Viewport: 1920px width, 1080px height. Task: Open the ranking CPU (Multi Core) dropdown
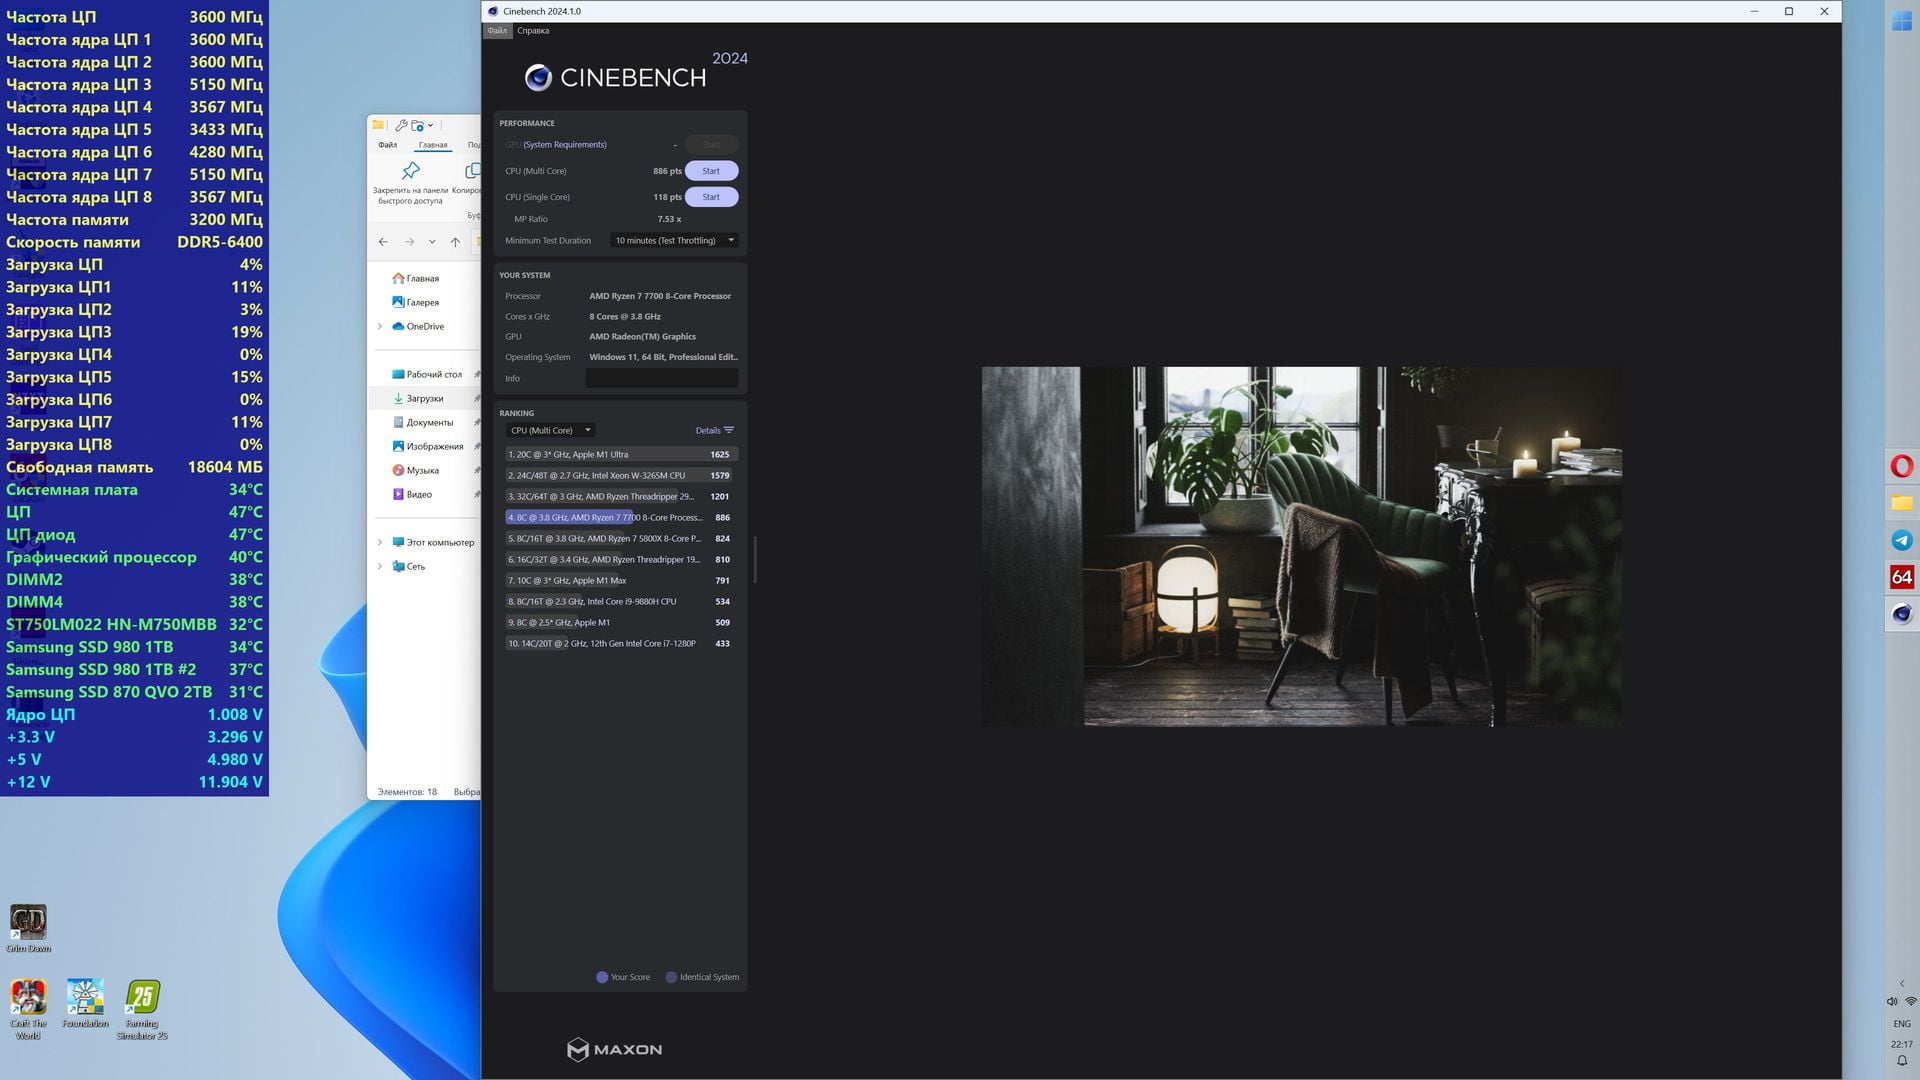coord(550,431)
